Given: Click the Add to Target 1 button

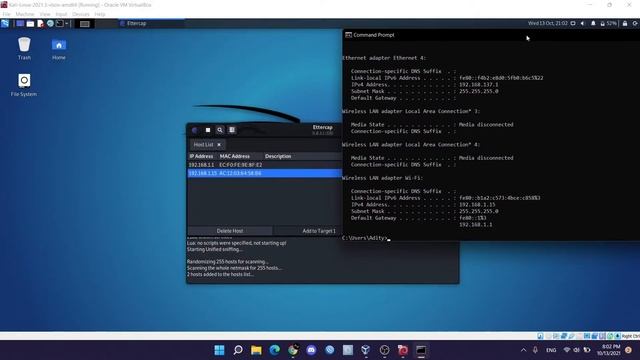Looking at the screenshot, I should (319, 231).
